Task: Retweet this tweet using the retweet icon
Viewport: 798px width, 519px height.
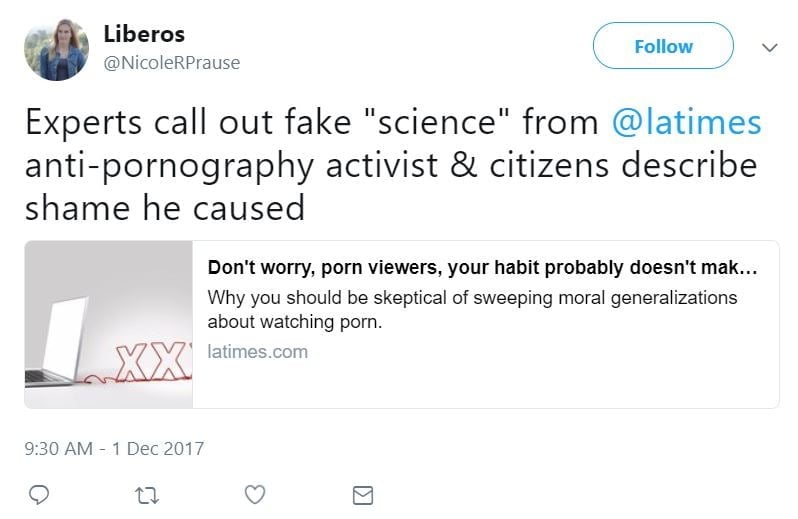Action: click(147, 495)
